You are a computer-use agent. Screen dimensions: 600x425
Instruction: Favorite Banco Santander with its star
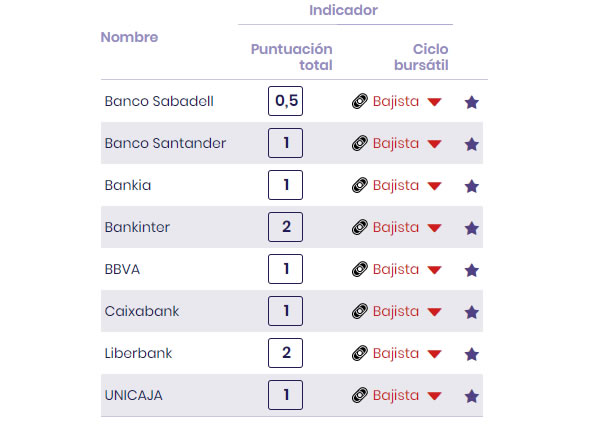tap(472, 144)
